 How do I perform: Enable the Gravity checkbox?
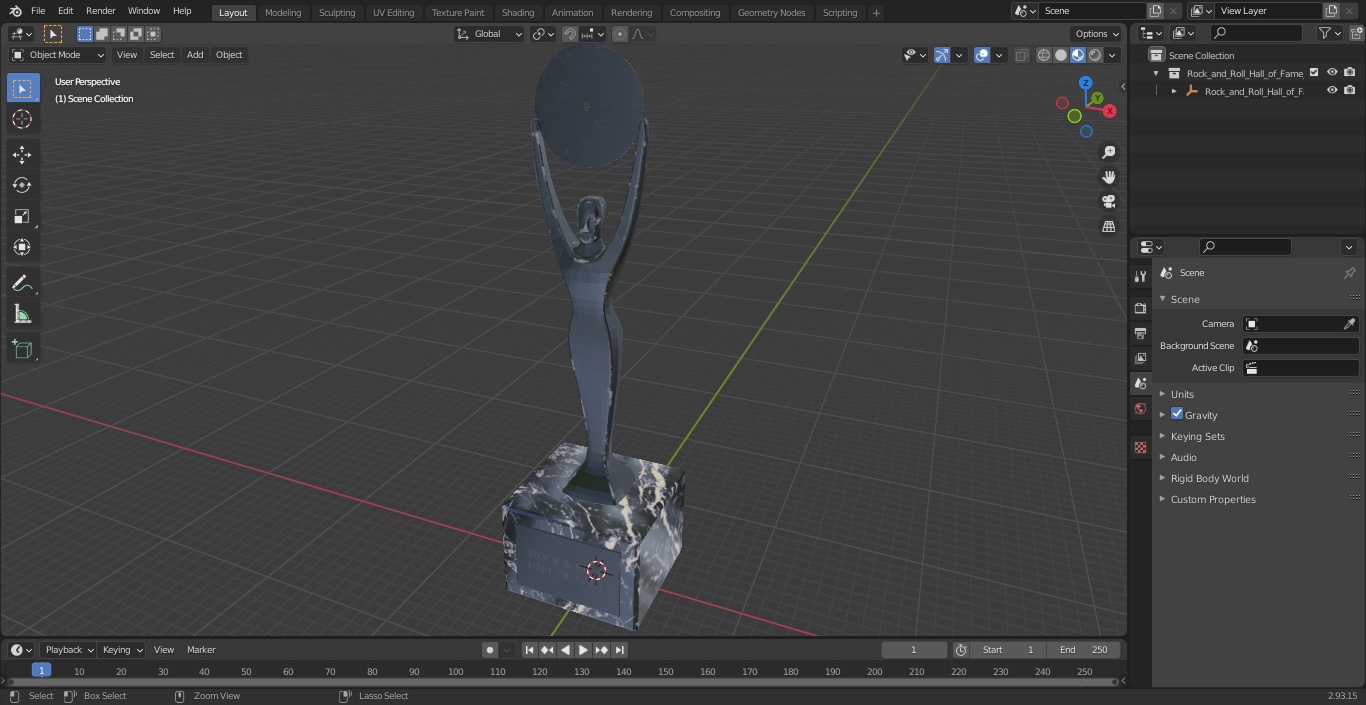click(1177, 414)
